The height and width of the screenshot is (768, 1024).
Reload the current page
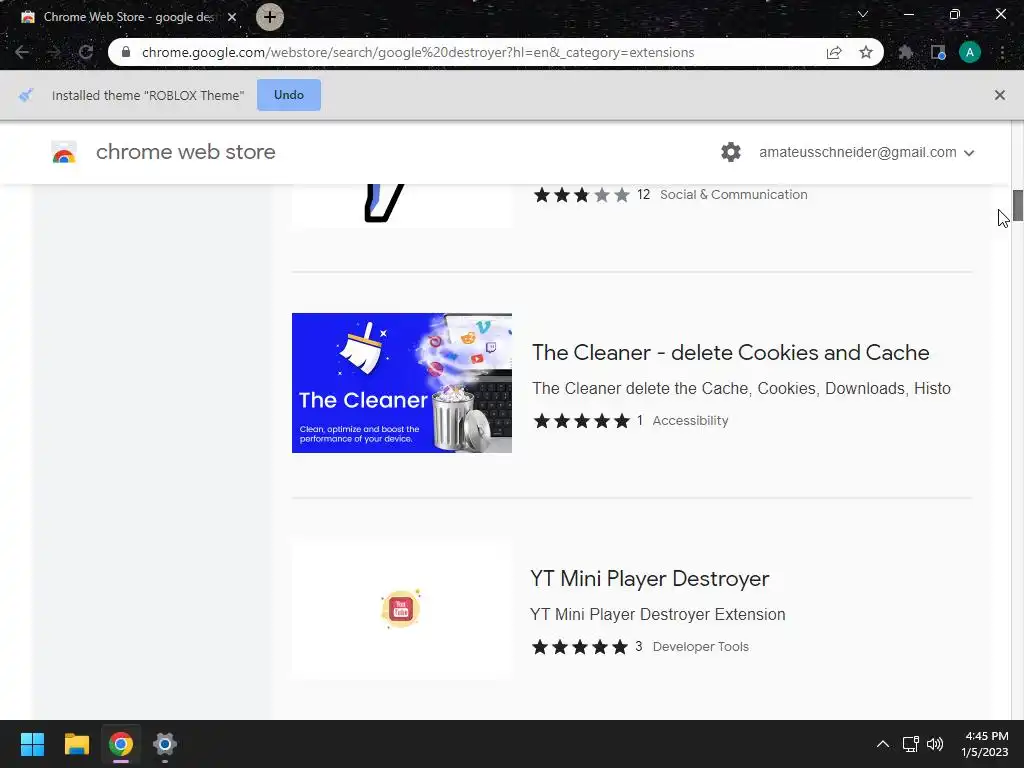[86, 52]
